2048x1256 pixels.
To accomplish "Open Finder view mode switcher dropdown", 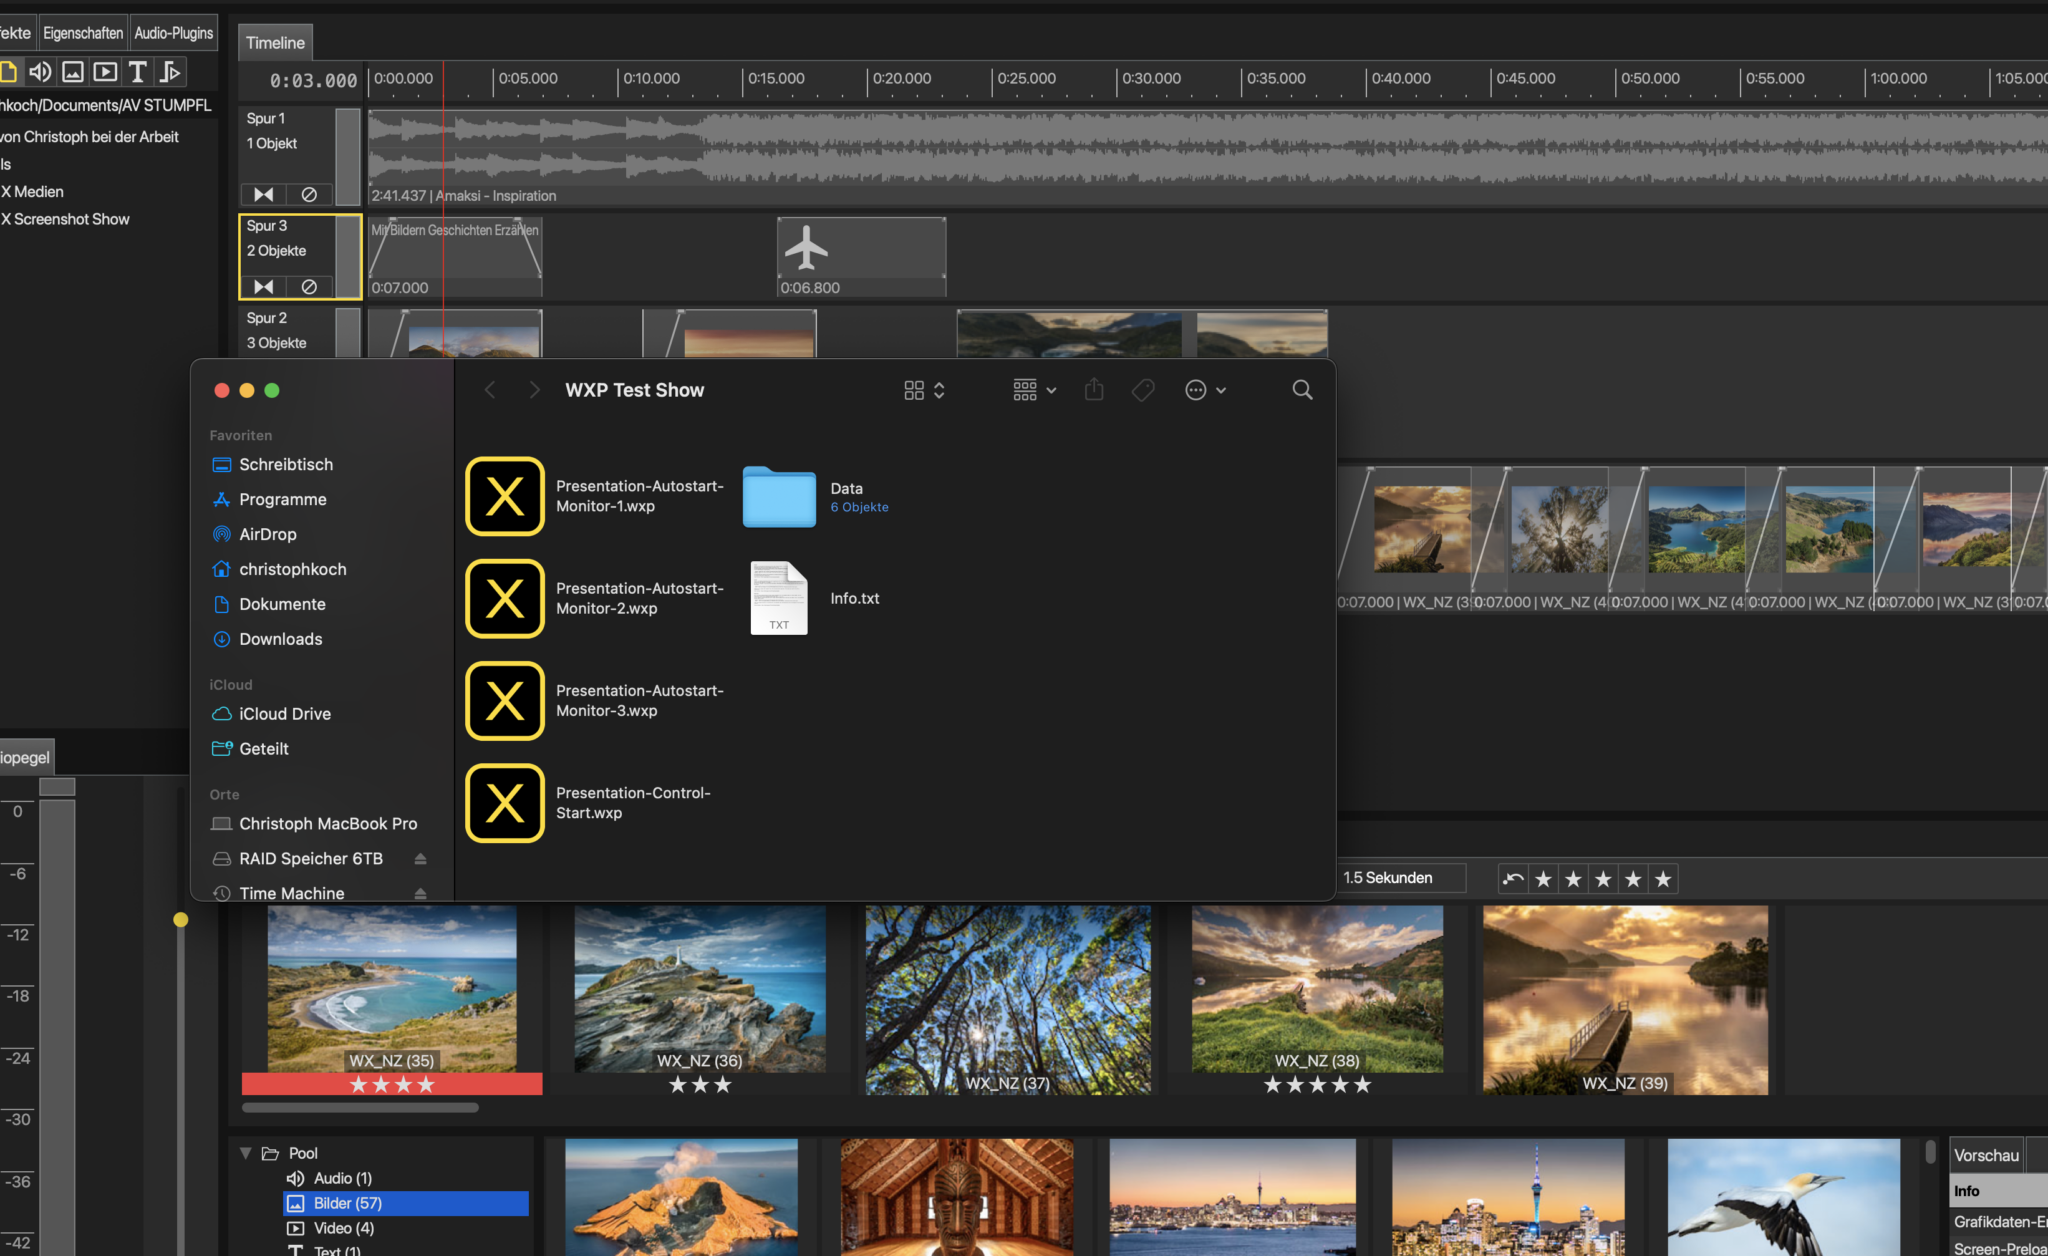I will click(x=924, y=390).
